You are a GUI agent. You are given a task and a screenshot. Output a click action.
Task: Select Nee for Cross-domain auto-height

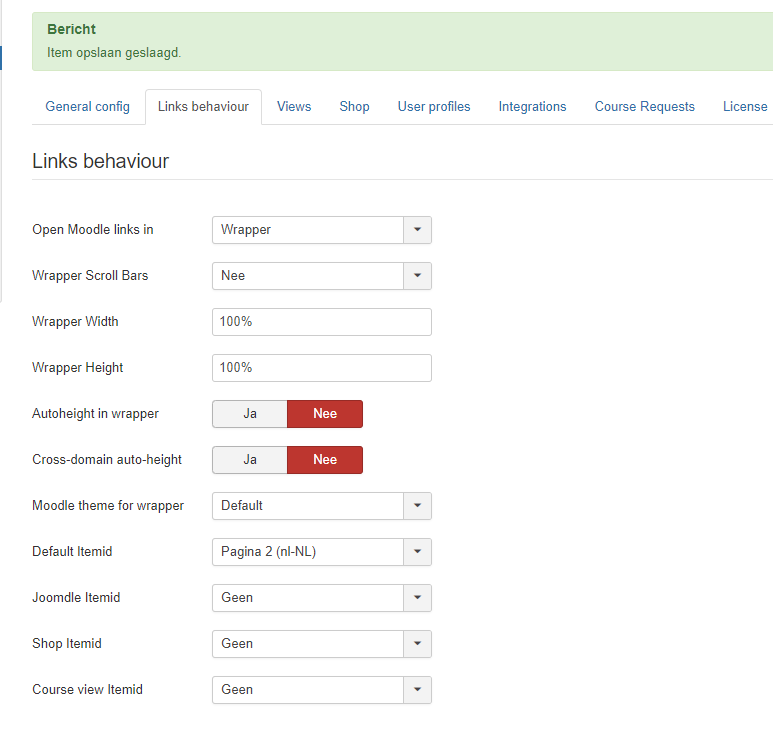click(x=325, y=460)
